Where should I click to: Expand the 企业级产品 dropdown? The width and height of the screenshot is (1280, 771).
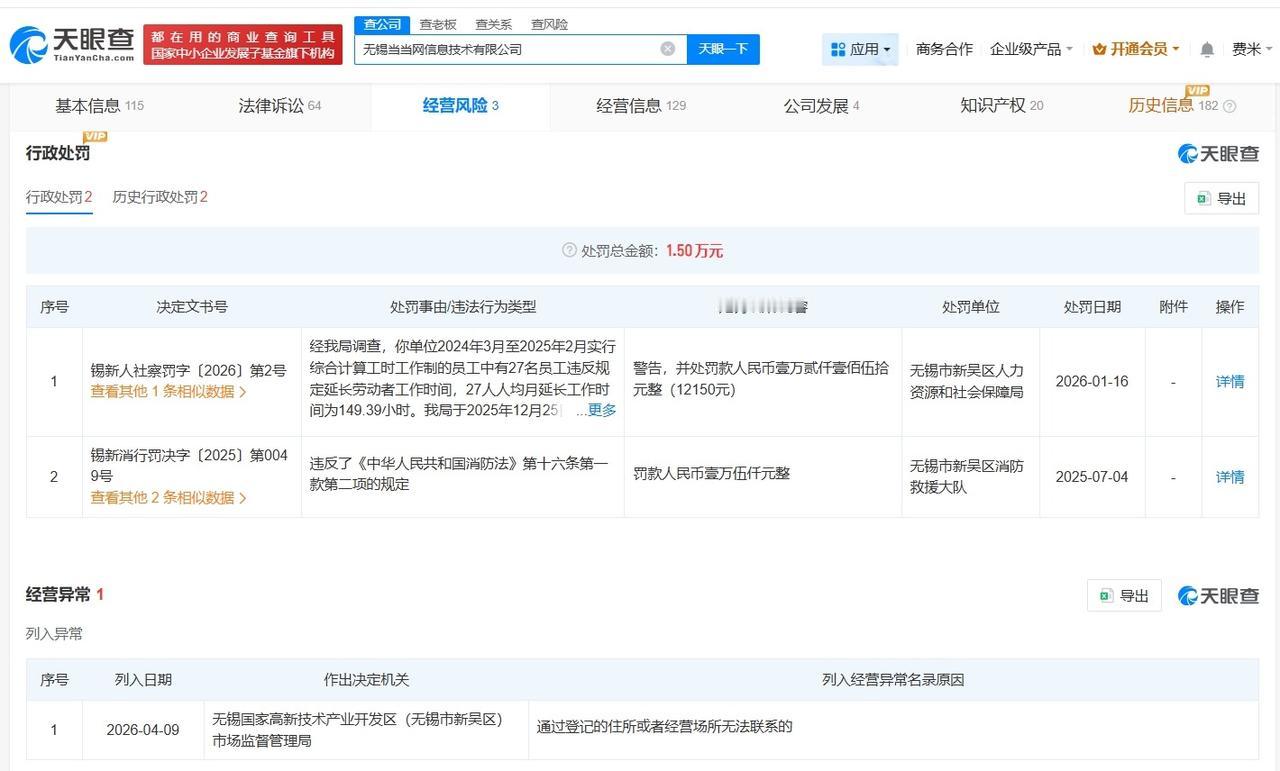1025,48
